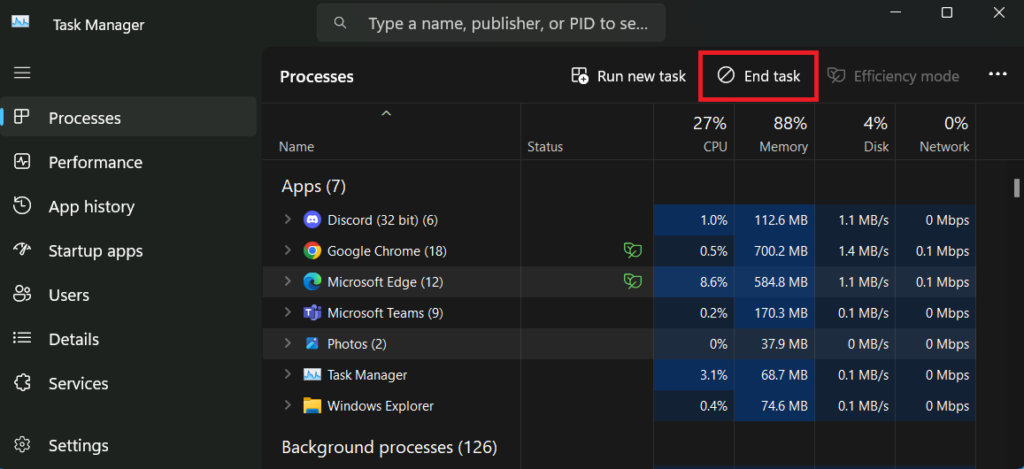Click the Run new task button

pos(628,76)
